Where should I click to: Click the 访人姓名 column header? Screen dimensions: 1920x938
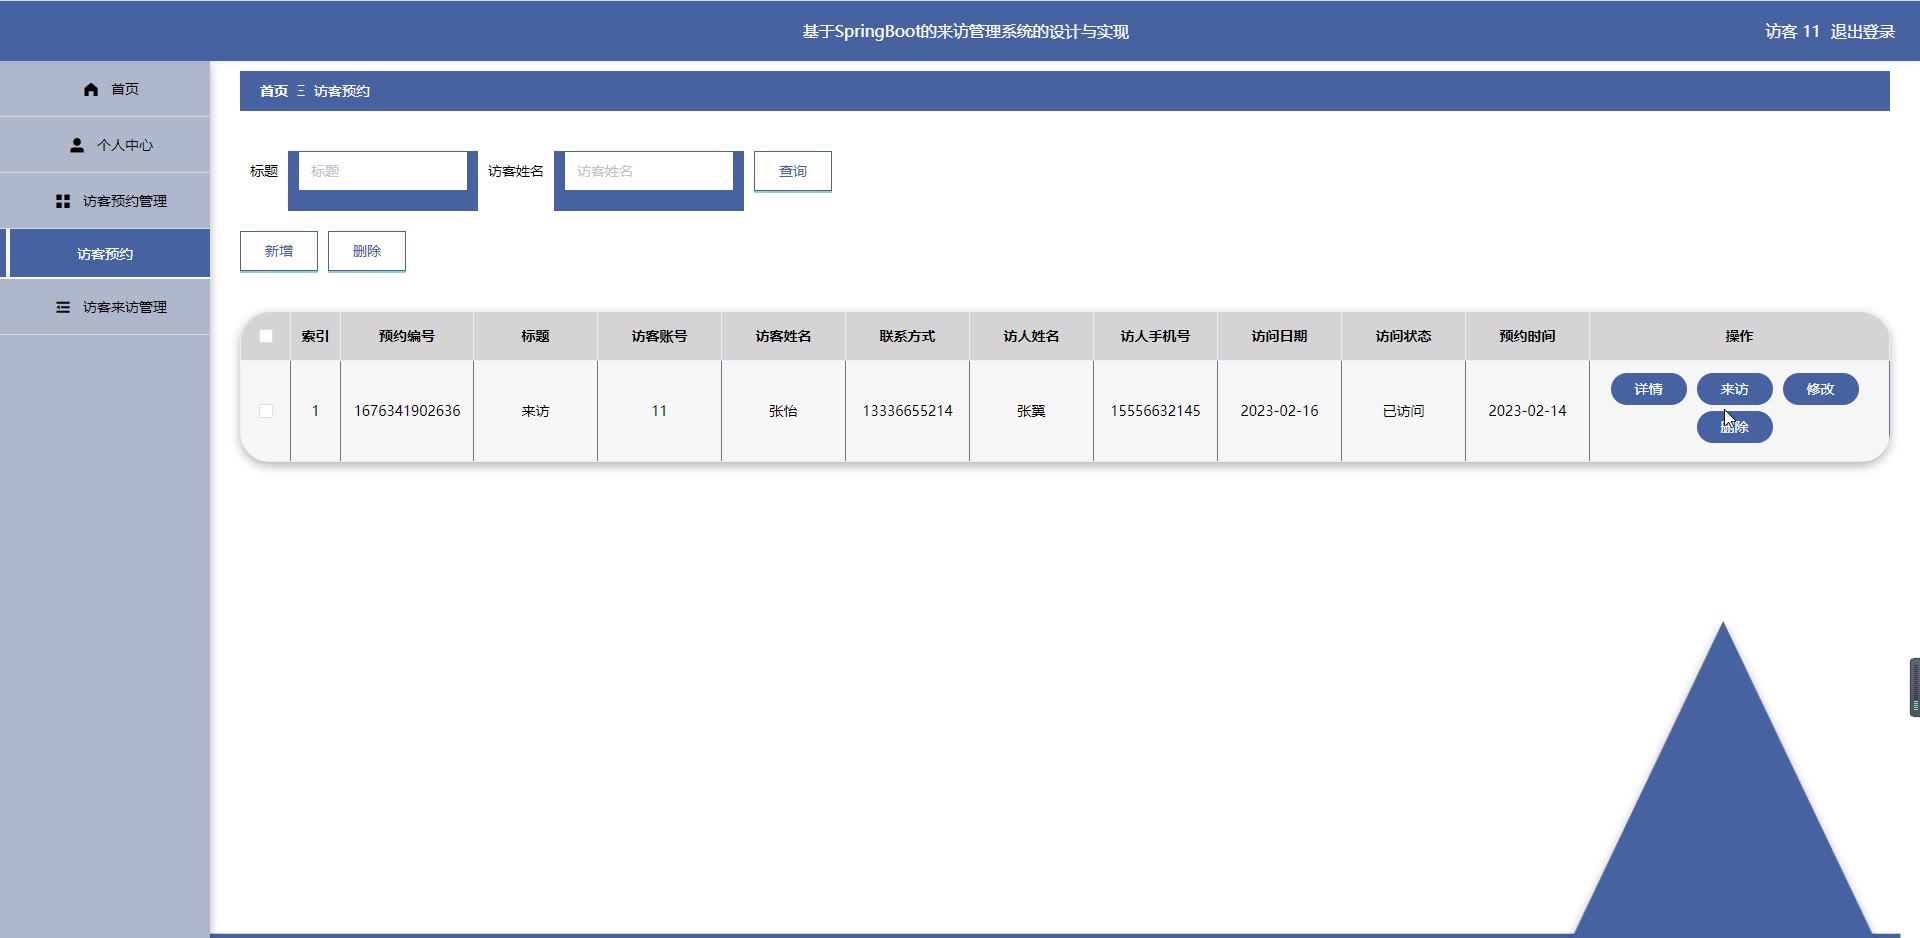click(x=1031, y=336)
